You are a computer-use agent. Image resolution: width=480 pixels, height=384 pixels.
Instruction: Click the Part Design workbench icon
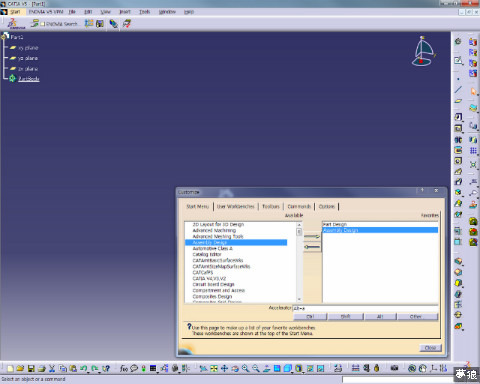coord(458,41)
